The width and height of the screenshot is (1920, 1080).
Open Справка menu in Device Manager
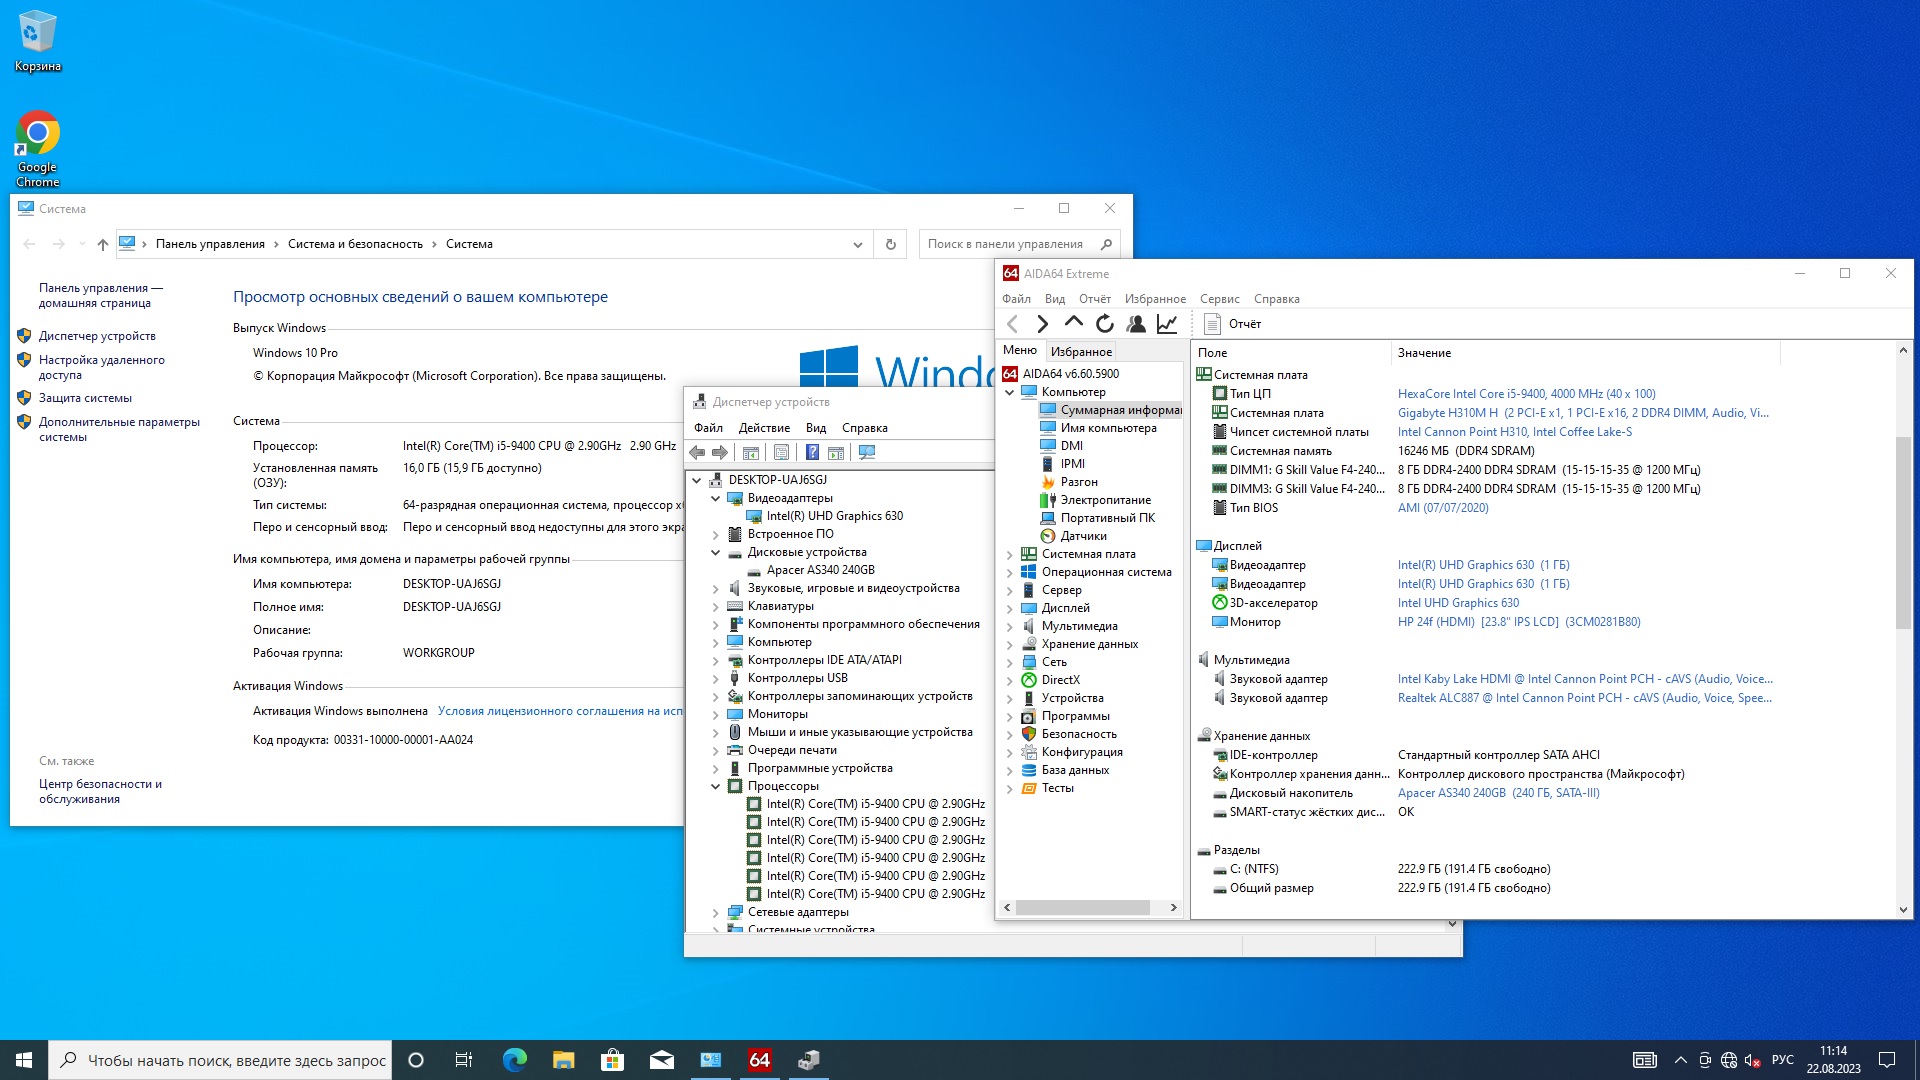tap(864, 428)
